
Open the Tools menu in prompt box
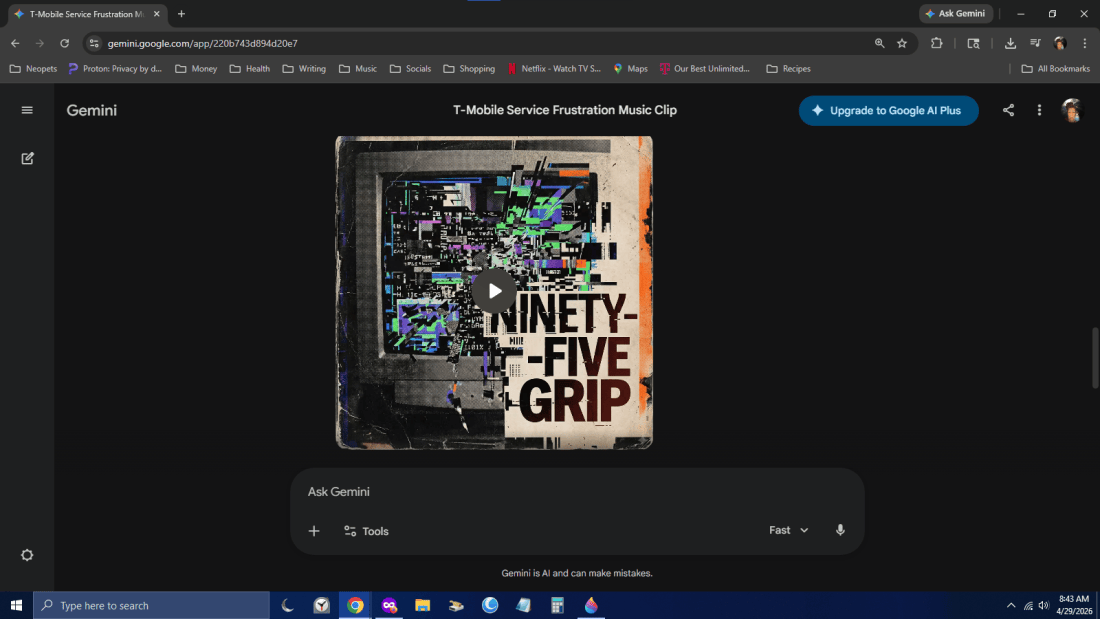pos(366,531)
